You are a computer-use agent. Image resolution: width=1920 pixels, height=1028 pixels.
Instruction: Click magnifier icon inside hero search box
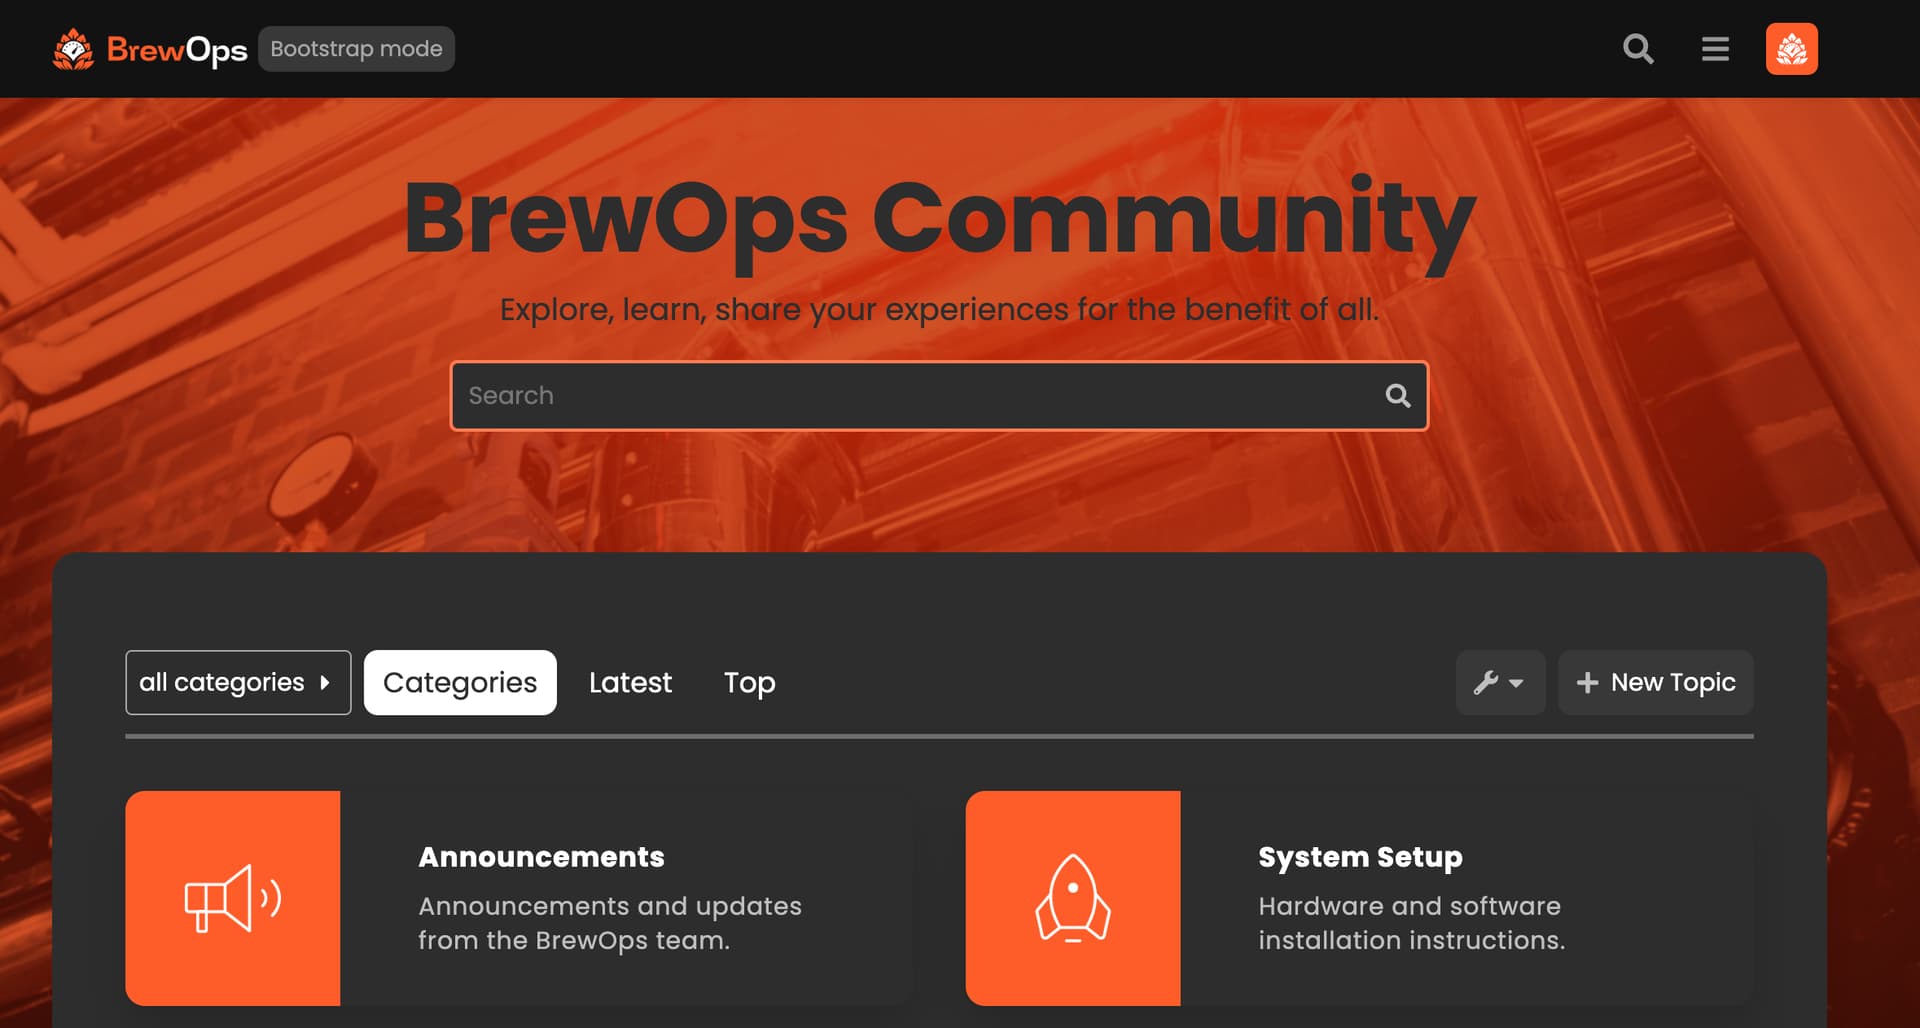1398,396
